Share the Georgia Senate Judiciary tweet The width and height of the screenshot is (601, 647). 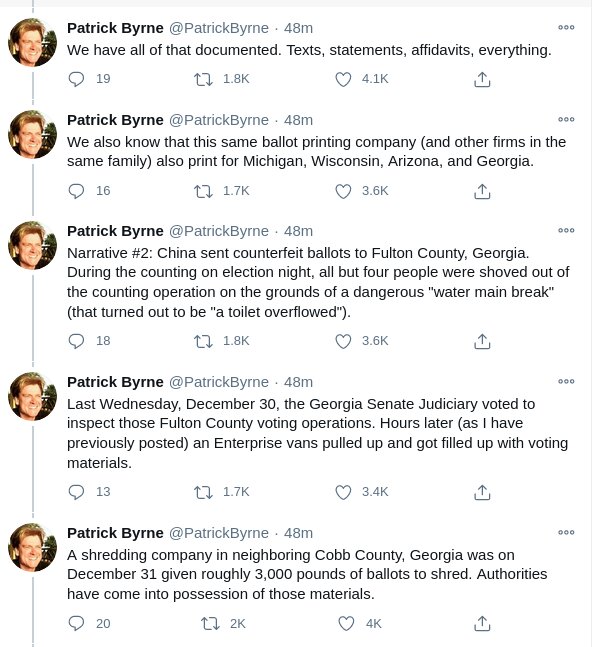(481, 491)
